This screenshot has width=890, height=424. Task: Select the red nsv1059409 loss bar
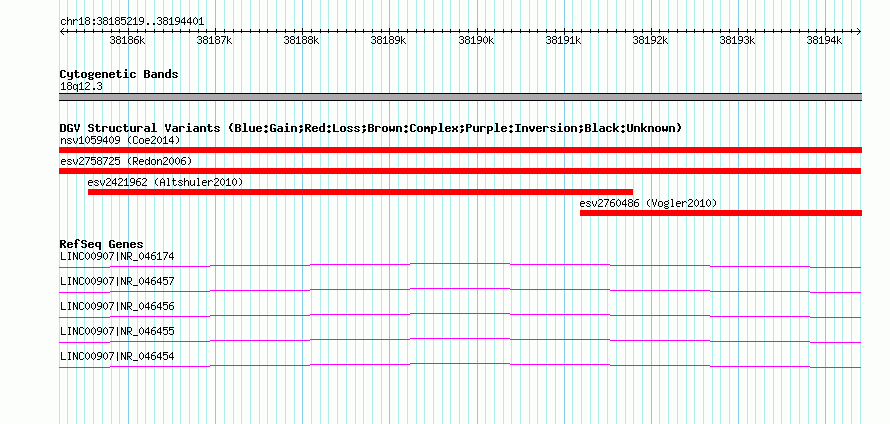click(460, 150)
